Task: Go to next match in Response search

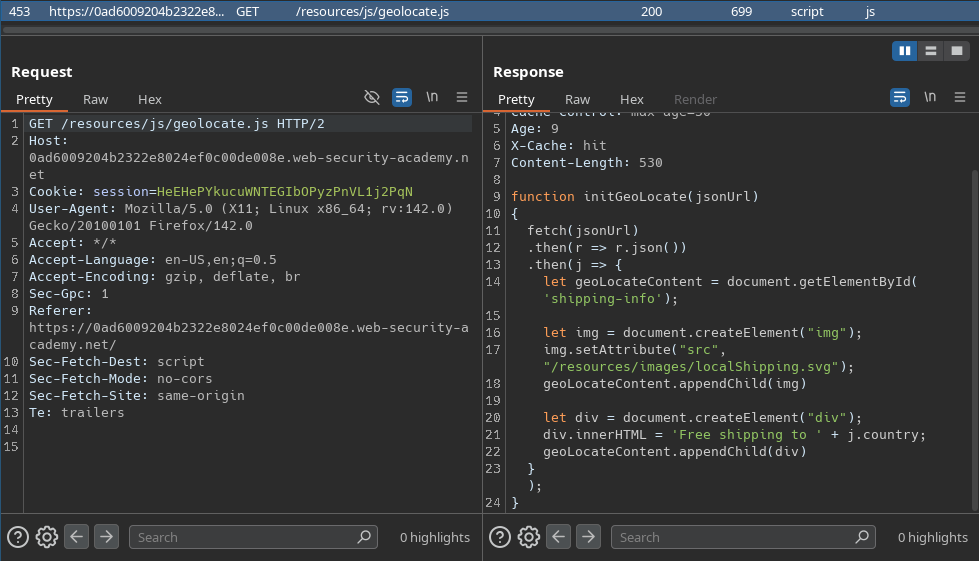Action: click(588, 537)
